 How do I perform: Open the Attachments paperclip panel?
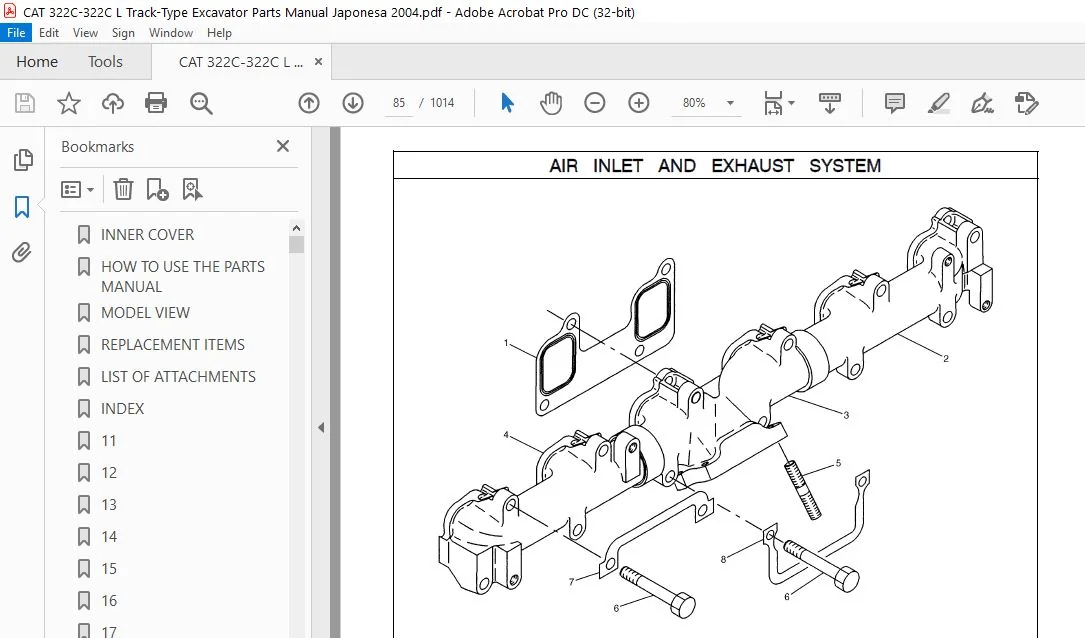coord(22,252)
